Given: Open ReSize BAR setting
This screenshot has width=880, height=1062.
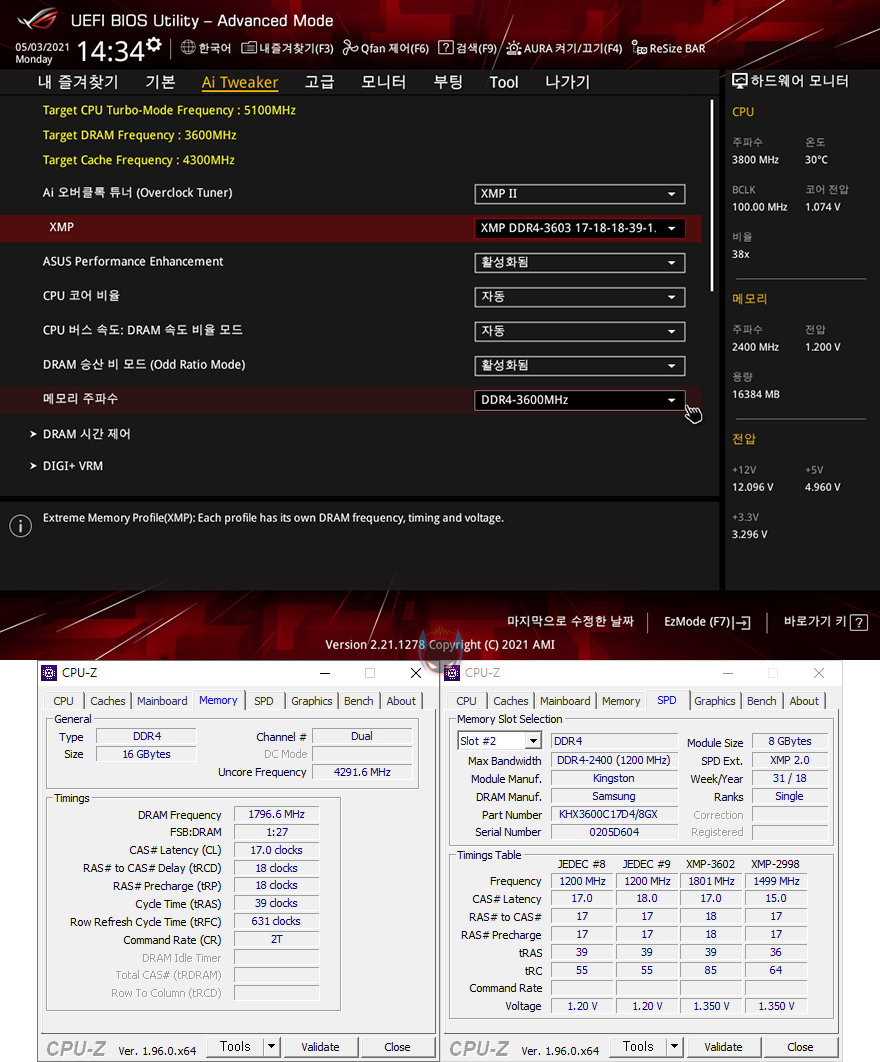Looking at the screenshot, I should [669, 48].
